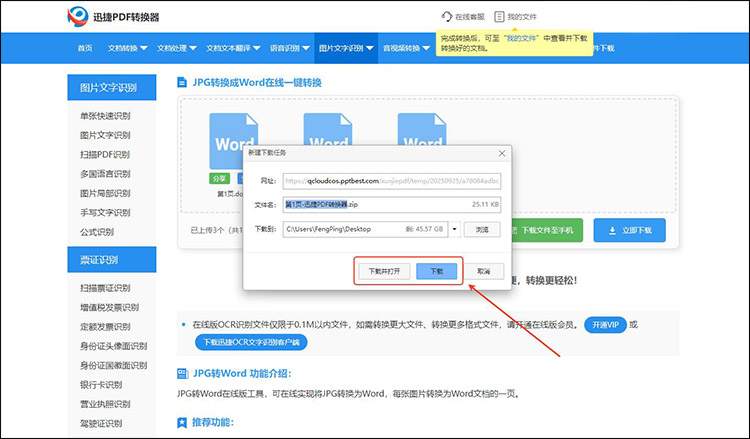Image resolution: width=750 pixels, height=439 pixels.
Task: Select 图片文字识别 sidebar header
Action: [x=111, y=88]
